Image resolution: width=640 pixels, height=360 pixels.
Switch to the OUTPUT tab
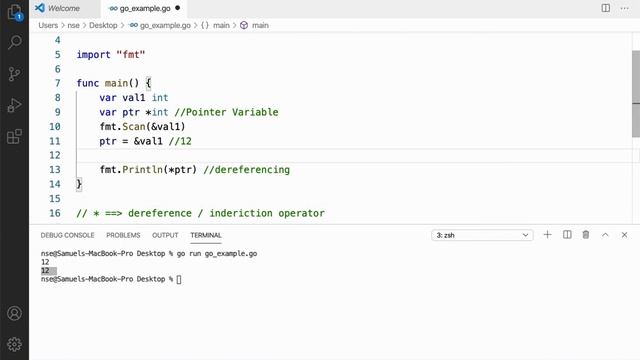click(x=165, y=235)
